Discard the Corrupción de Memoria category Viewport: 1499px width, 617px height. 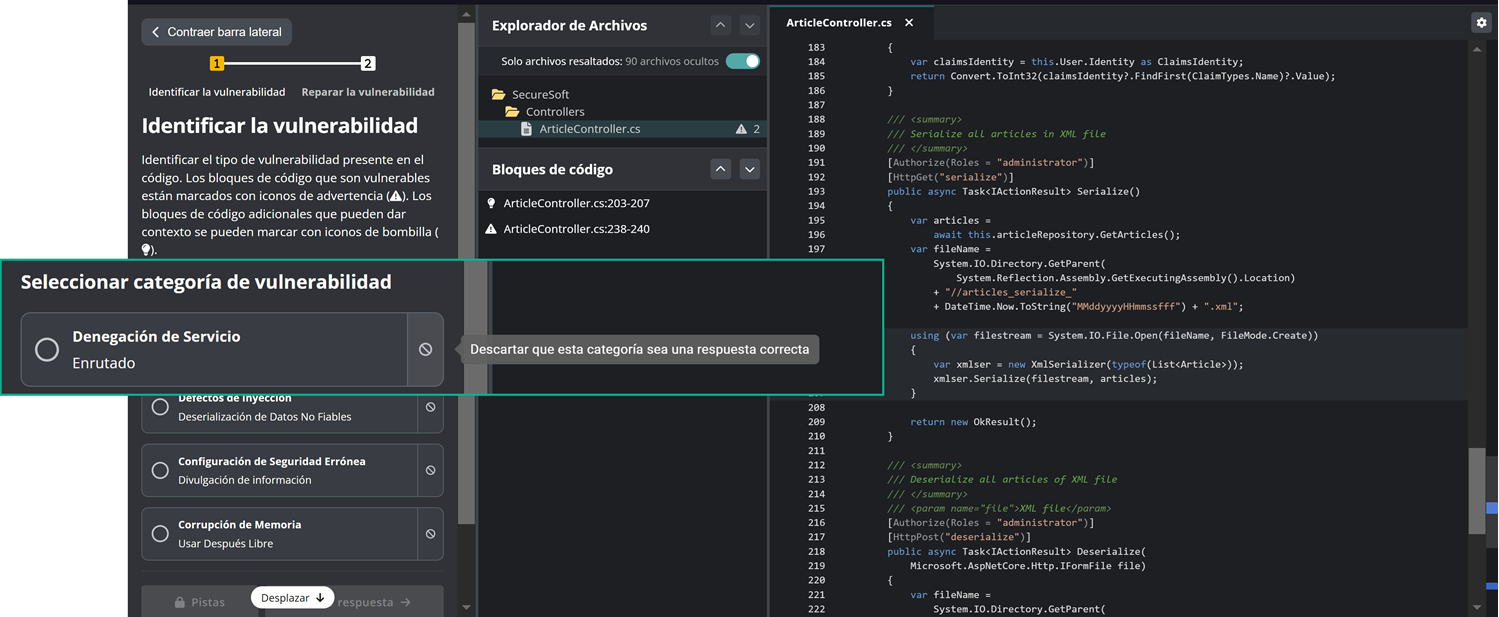point(430,534)
